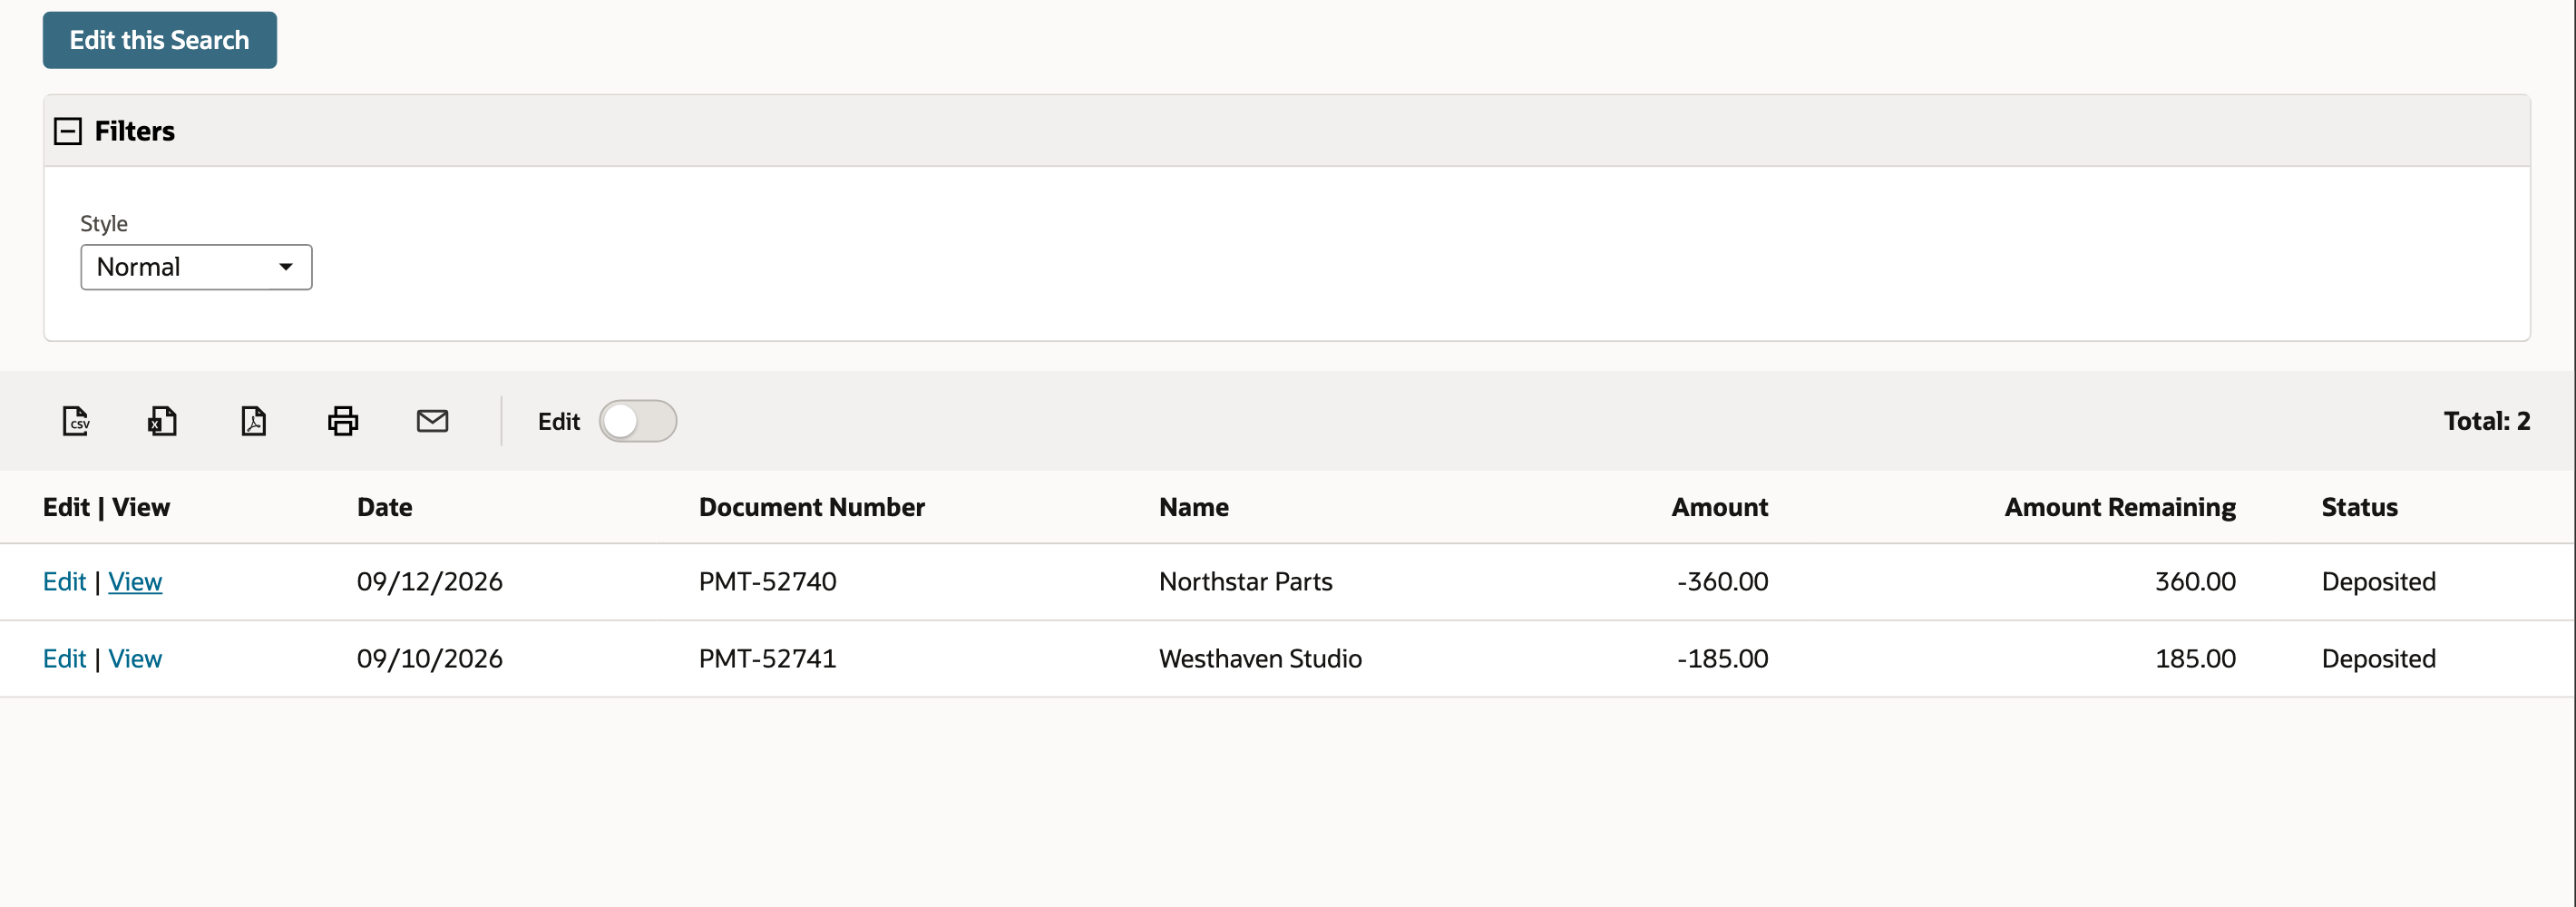
Task: Click Deposited status for Northstar Parts
Action: pyautogui.click(x=2378, y=581)
